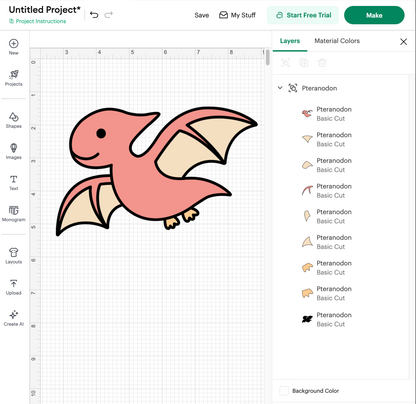
Task: Select the pink body Pteranodon layer thumbnail
Action: pos(307,114)
